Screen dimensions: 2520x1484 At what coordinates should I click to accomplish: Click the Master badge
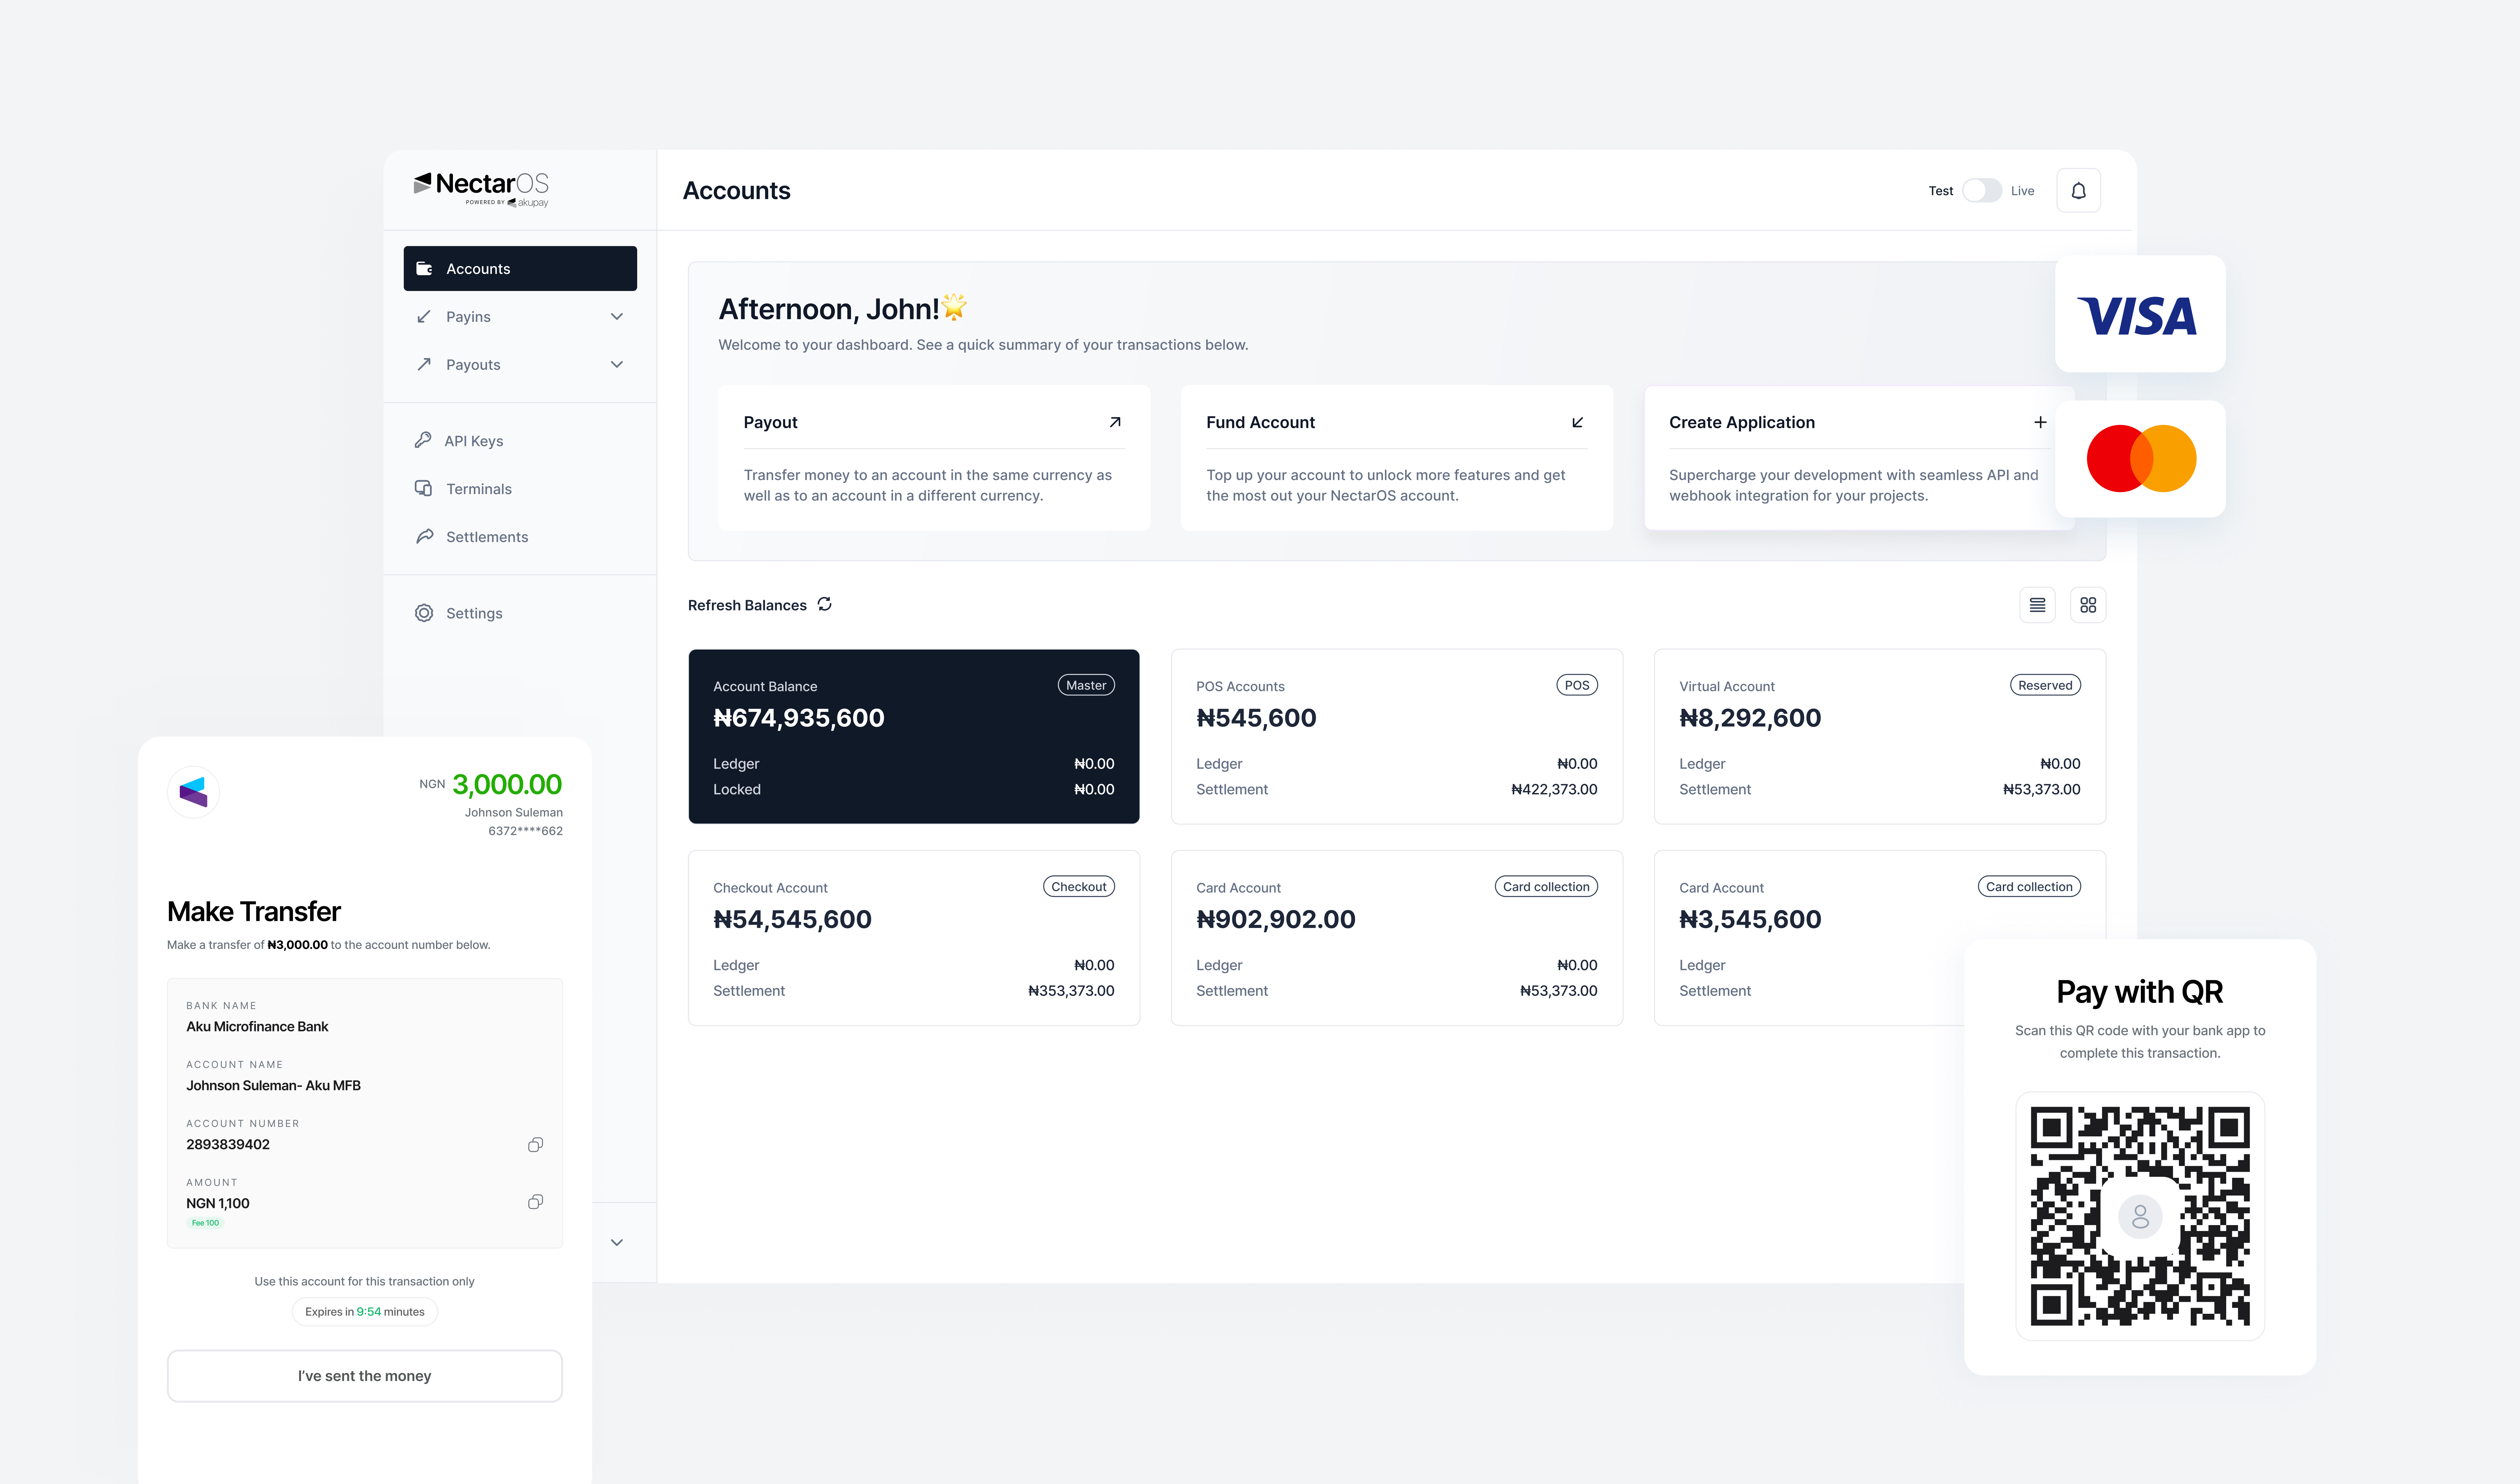1086,685
